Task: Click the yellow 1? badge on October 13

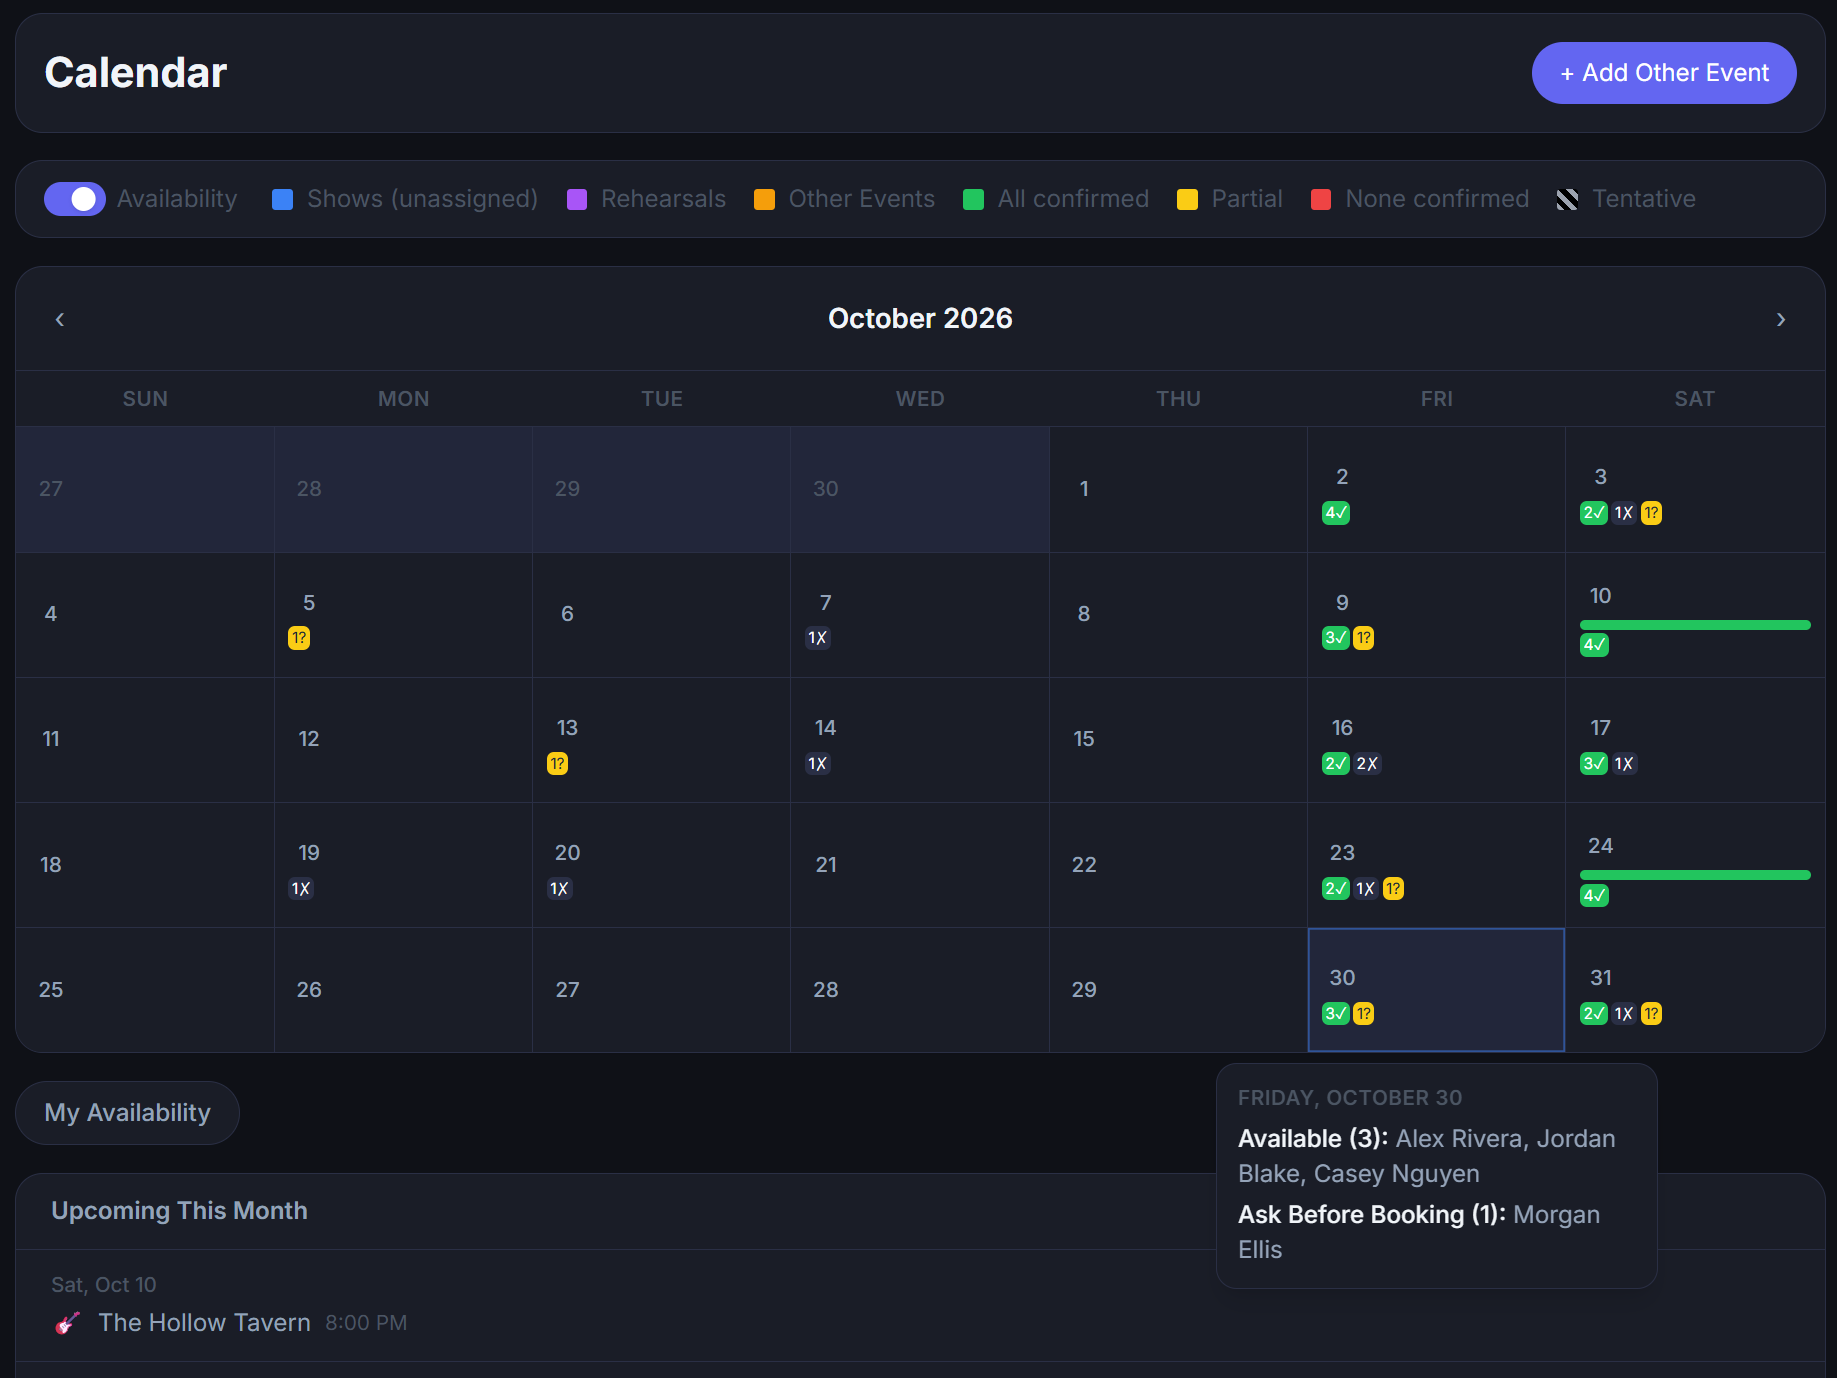Action: pos(557,764)
